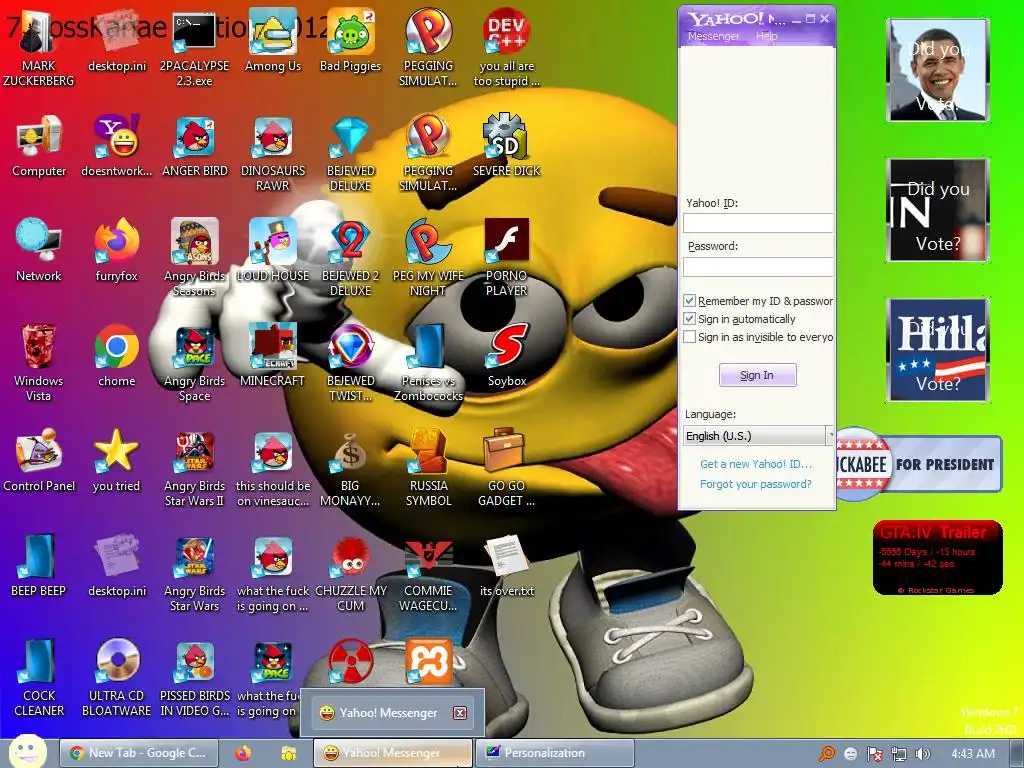Click the 4:43 AM taskbar clock
The image size is (1024, 768).
click(x=973, y=754)
